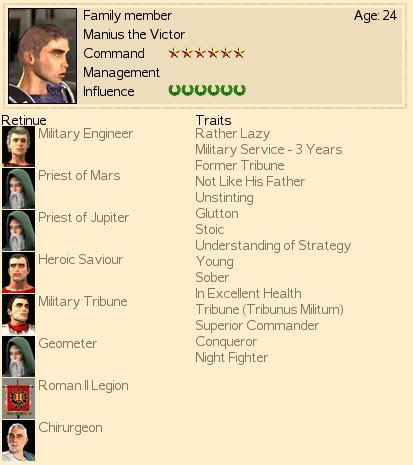Click the Superior Commander trait

click(x=257, y=326)
